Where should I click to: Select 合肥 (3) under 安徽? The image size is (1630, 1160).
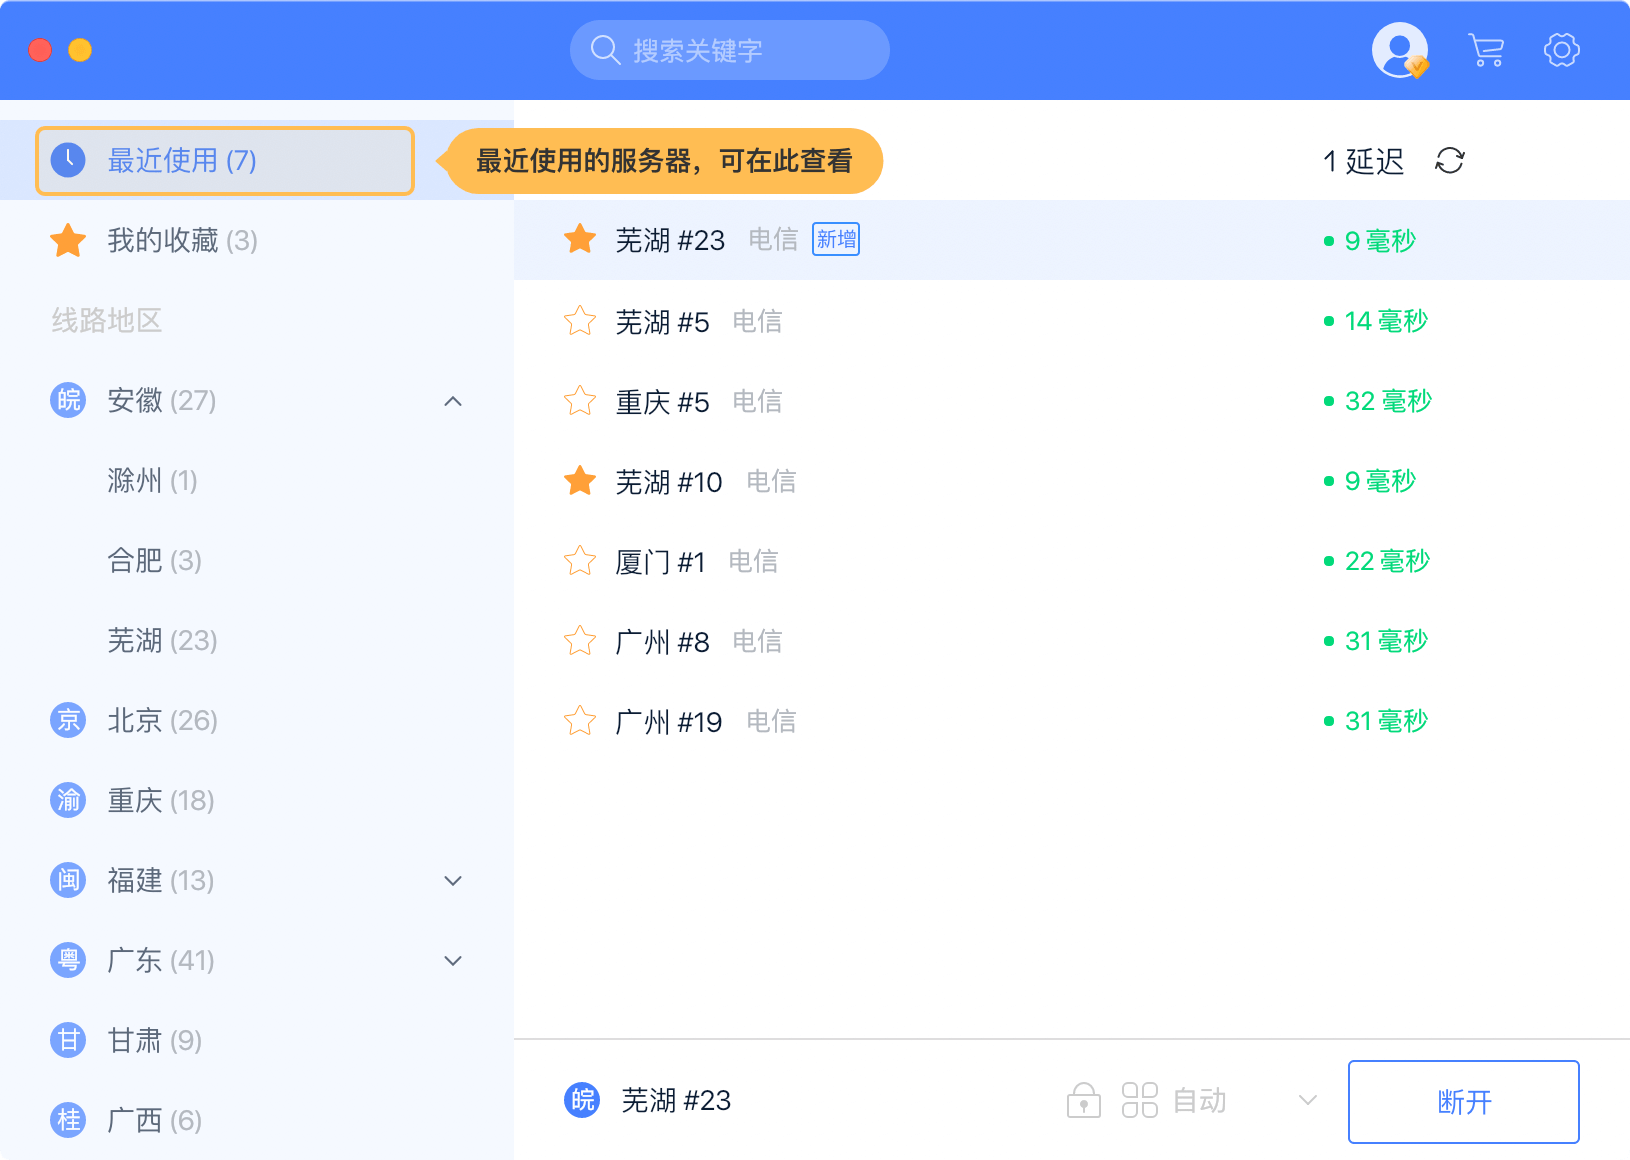tap(154, 561)
